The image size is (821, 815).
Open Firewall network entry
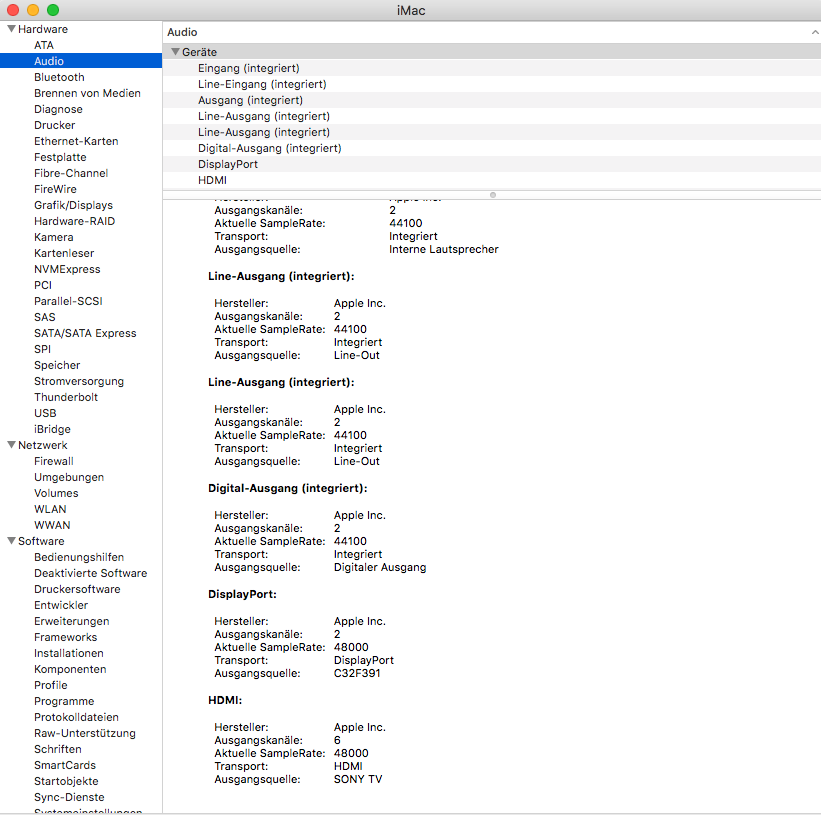[53, 461]
